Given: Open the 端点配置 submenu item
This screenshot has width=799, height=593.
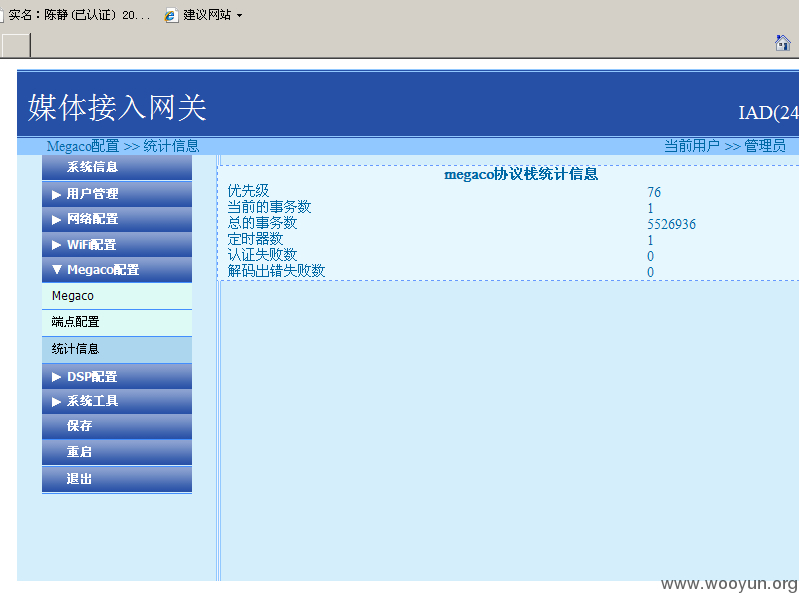Looking at the screenshot, I should 117,322.
